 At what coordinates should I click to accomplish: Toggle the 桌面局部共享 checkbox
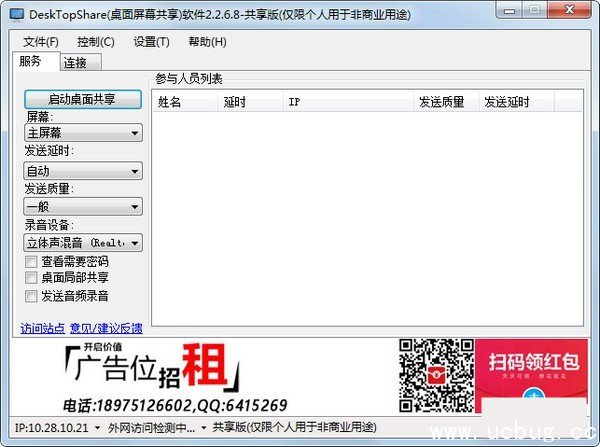(32, 277)
